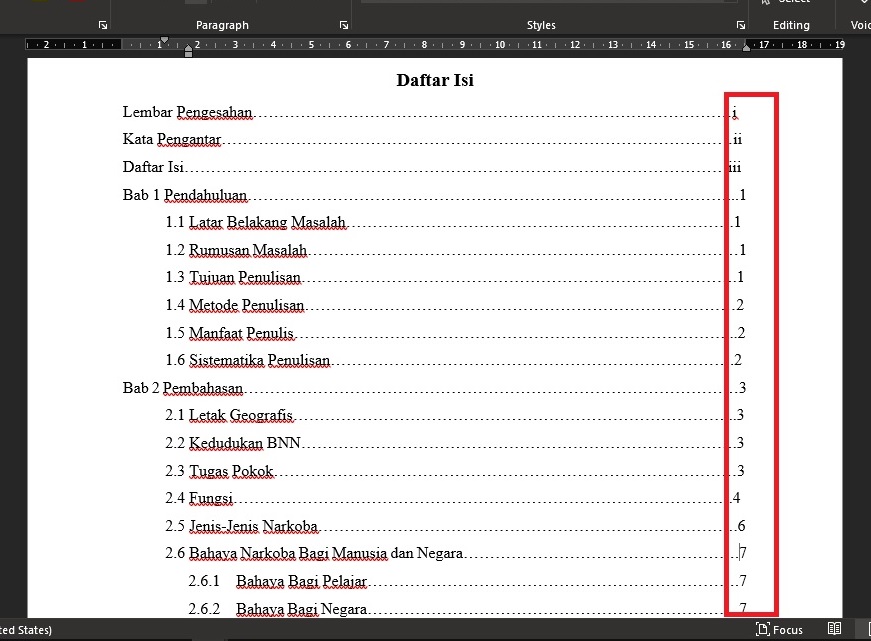Click 2.1 Letak Geografis line
Viewport: 871px width, 641px height.
(x=454, y=415)
